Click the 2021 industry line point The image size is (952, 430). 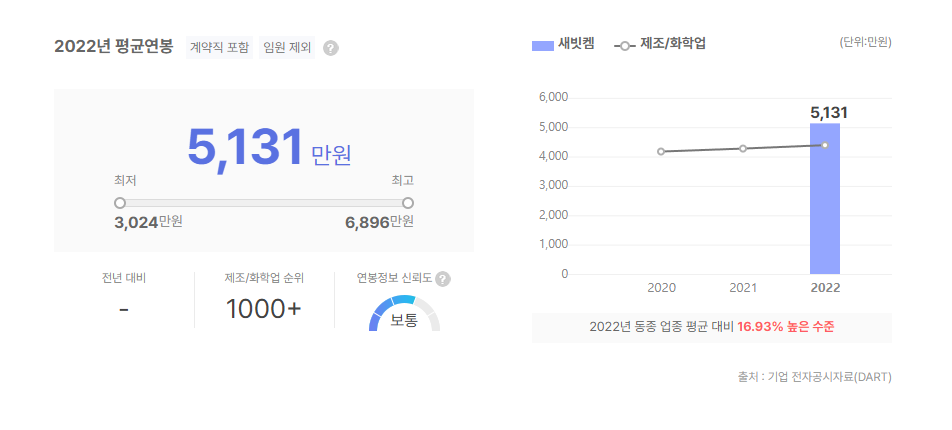pyautogui.click(x=743, y=148)
